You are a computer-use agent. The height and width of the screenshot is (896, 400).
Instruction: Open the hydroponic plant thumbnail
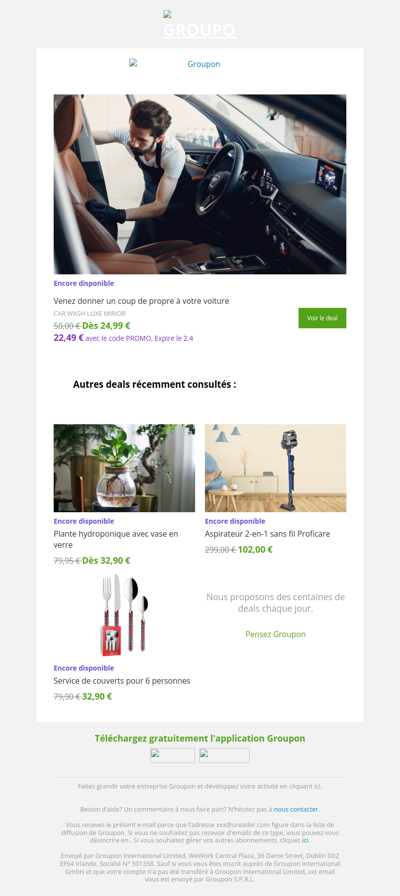tap(124, 467)
